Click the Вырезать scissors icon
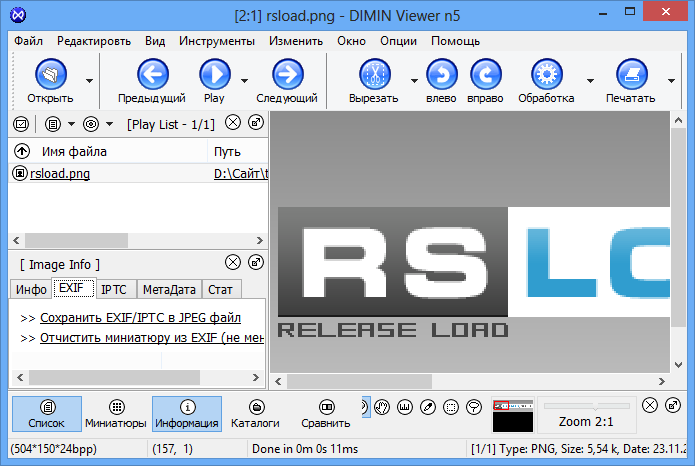Screen dimensions: 695x466 pos(375,74)
